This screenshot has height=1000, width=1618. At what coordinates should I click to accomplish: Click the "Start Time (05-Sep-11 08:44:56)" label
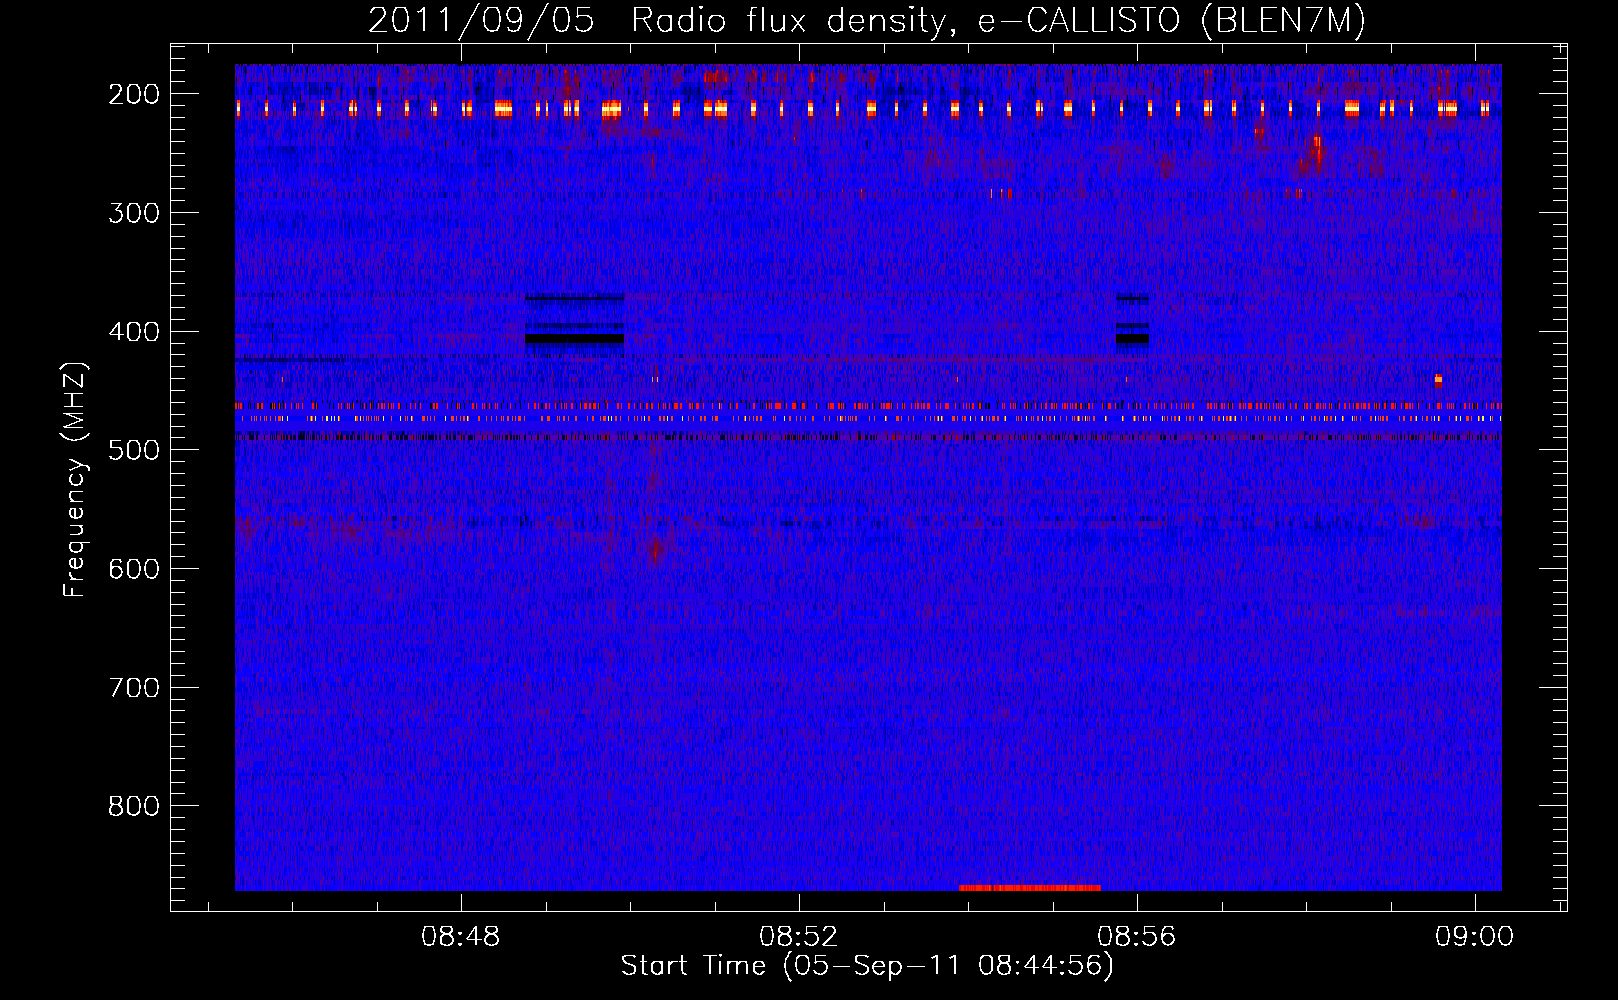click(867, 966)
